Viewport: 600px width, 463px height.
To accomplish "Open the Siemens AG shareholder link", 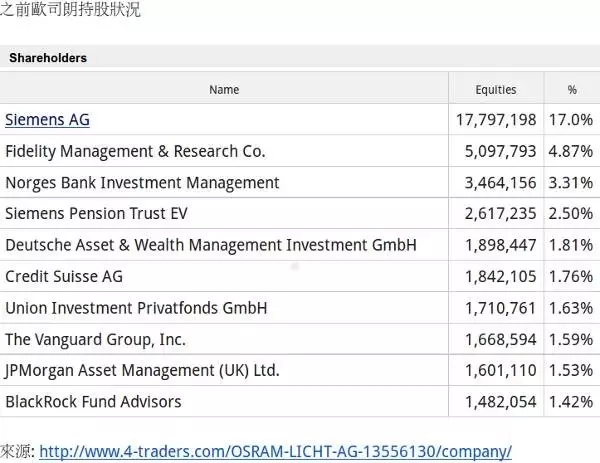I will click(x=47, y=120).
